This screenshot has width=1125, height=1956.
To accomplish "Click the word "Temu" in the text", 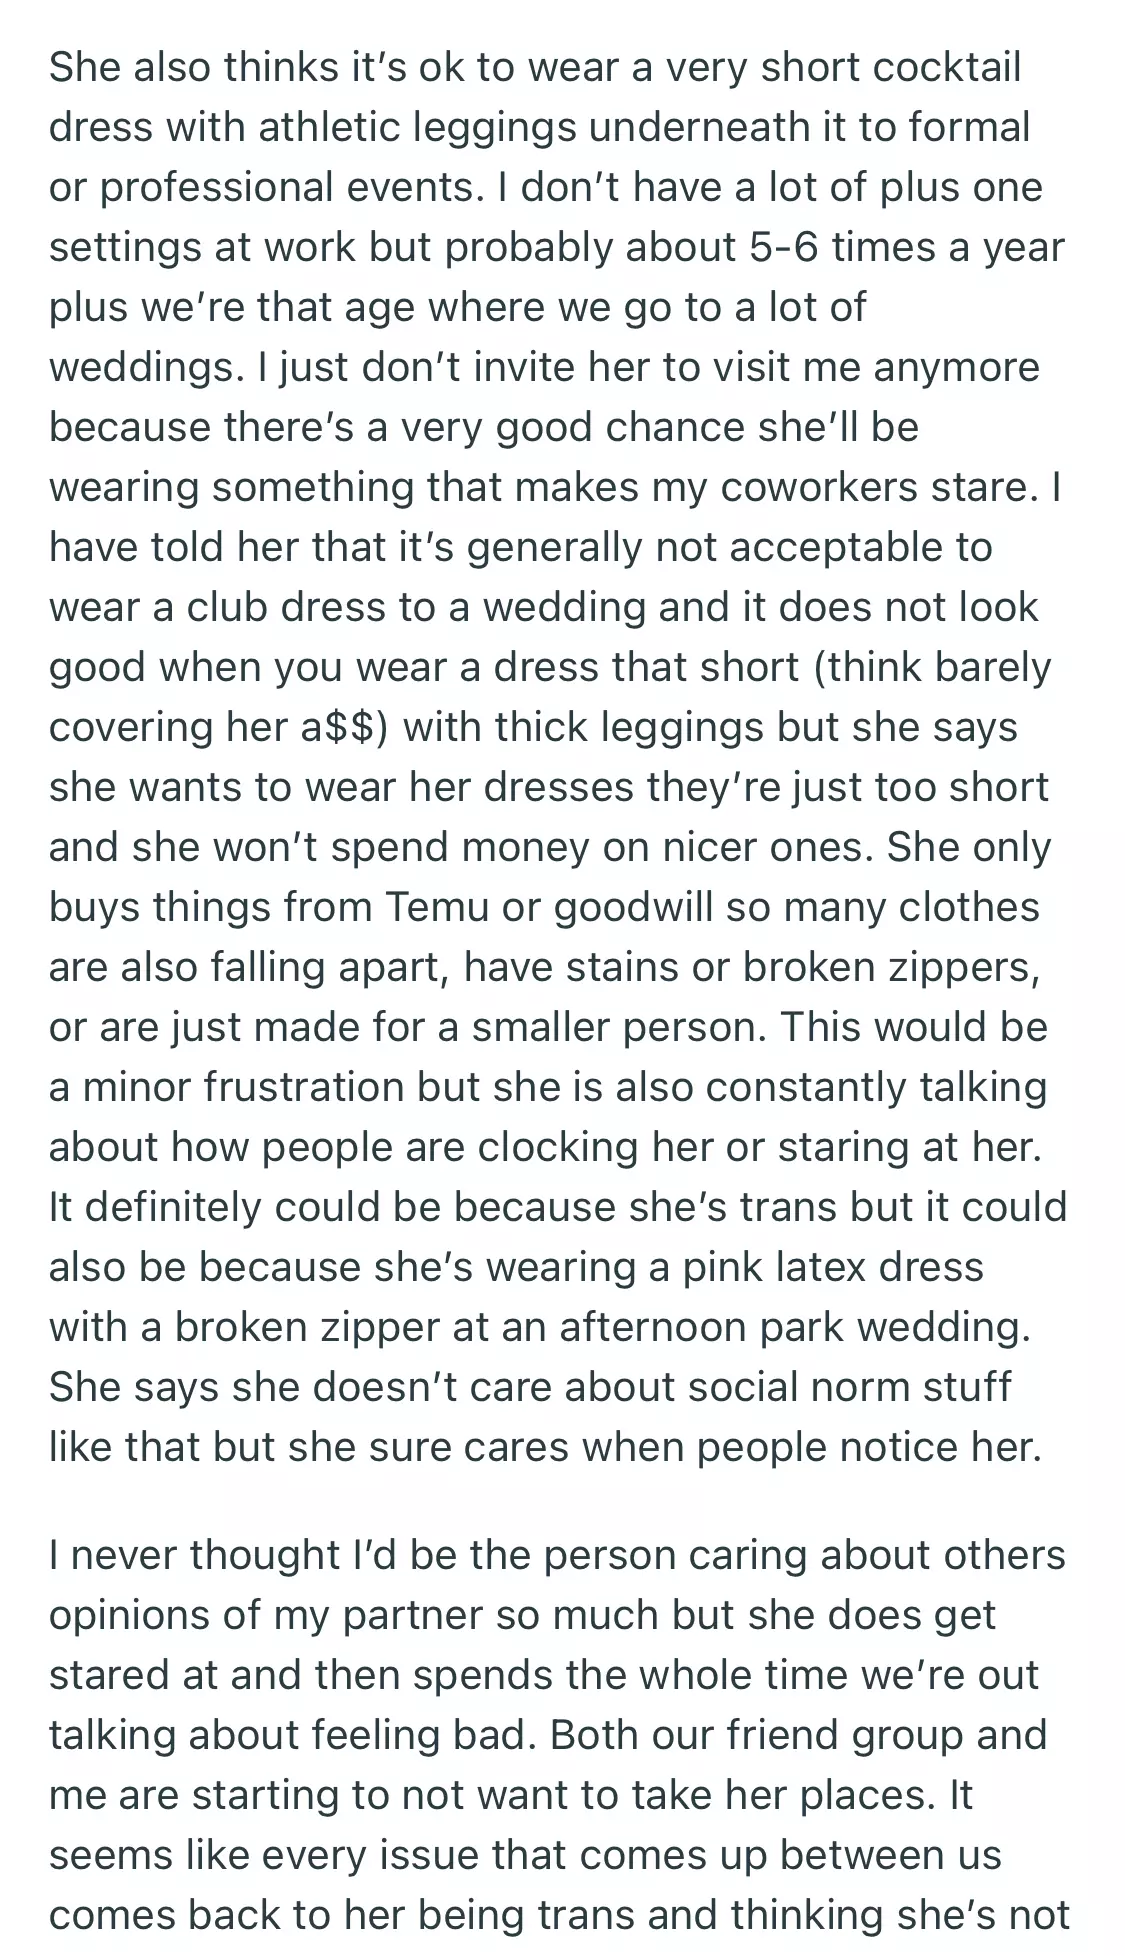I will [436, 907].
